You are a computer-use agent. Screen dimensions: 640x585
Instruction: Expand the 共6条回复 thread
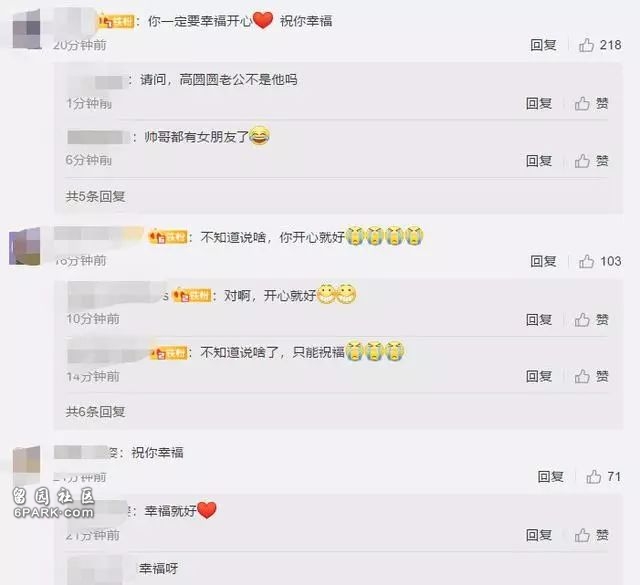96,412
